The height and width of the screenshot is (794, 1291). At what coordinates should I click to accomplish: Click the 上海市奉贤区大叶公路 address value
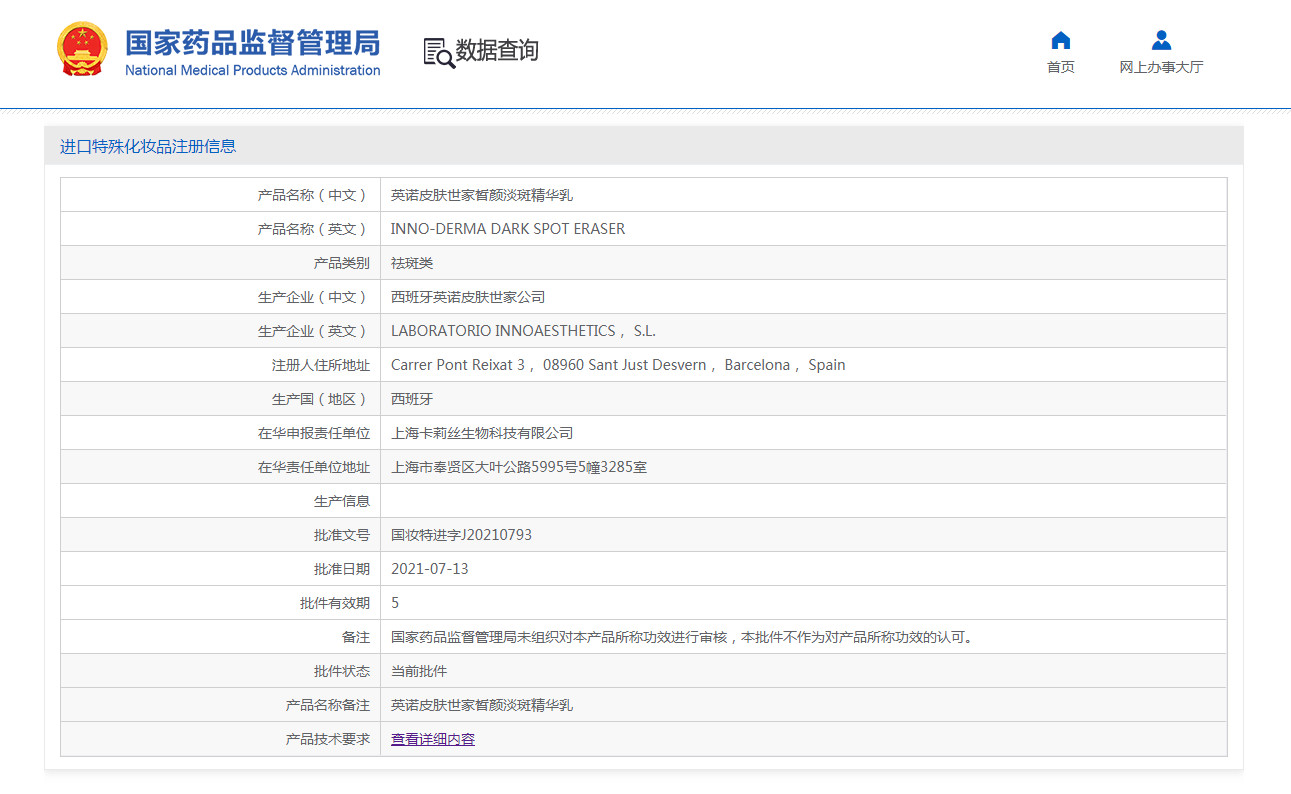coord(519,467)
